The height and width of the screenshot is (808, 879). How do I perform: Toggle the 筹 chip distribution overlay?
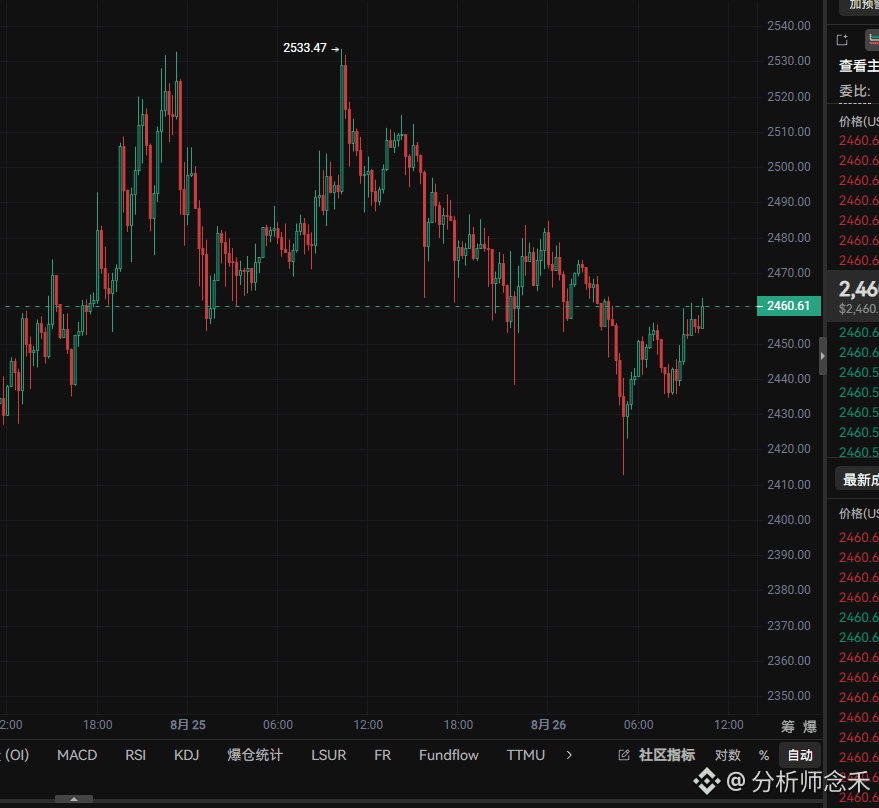[x=788, y=727]
